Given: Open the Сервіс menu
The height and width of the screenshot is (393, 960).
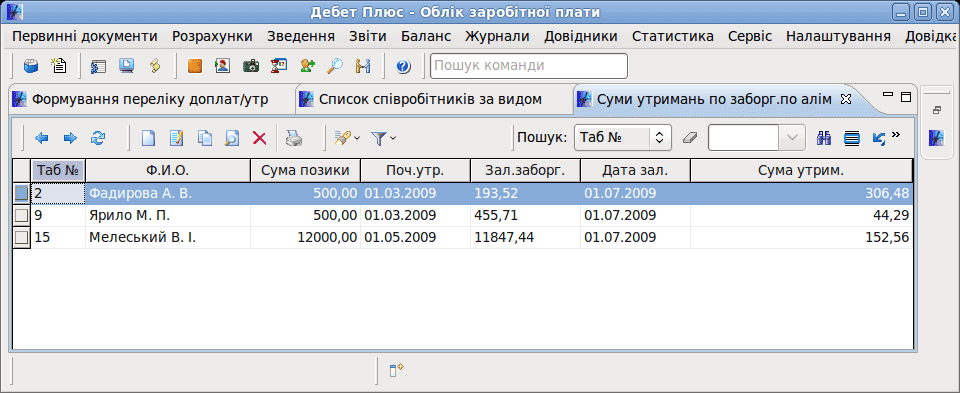Looking at the screenshot, I should click(x=750, y=36).
